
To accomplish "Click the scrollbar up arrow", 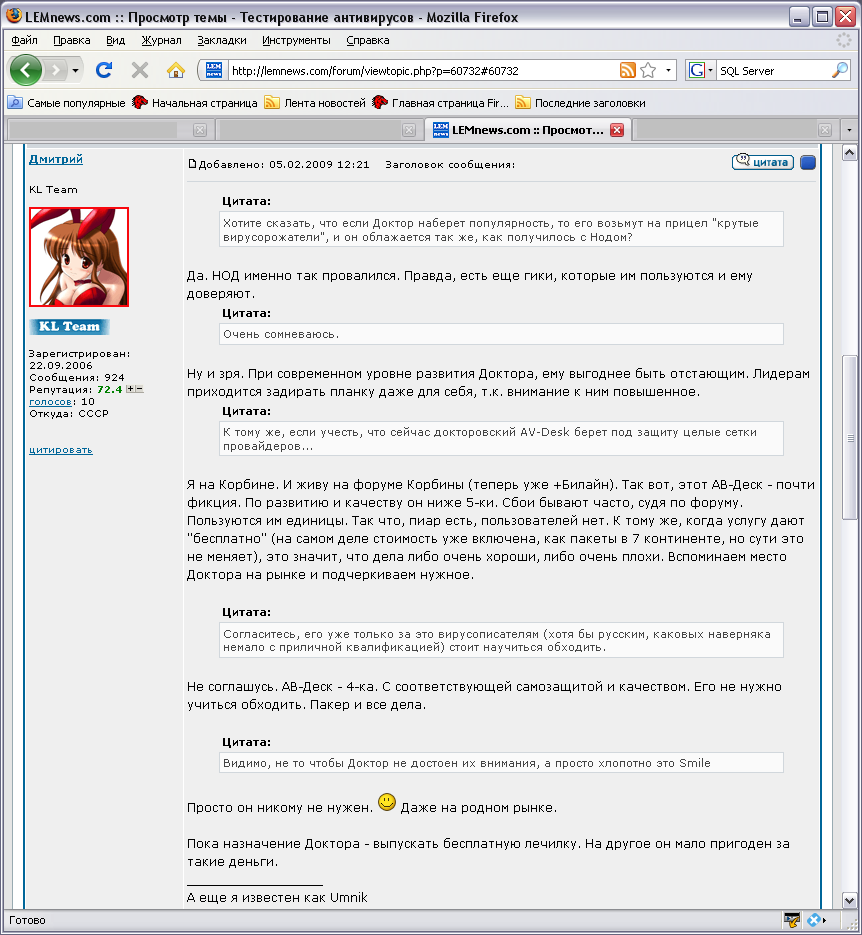I will (x=849, y=153).
